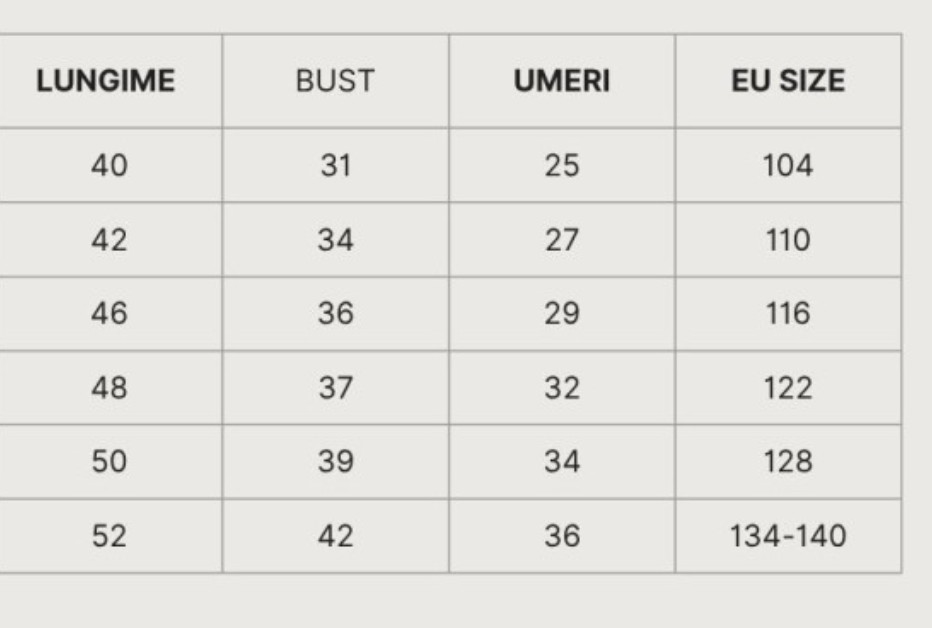Click bust value 39
Viewport: 932px width, 628px height.
(x=336, y=462)
